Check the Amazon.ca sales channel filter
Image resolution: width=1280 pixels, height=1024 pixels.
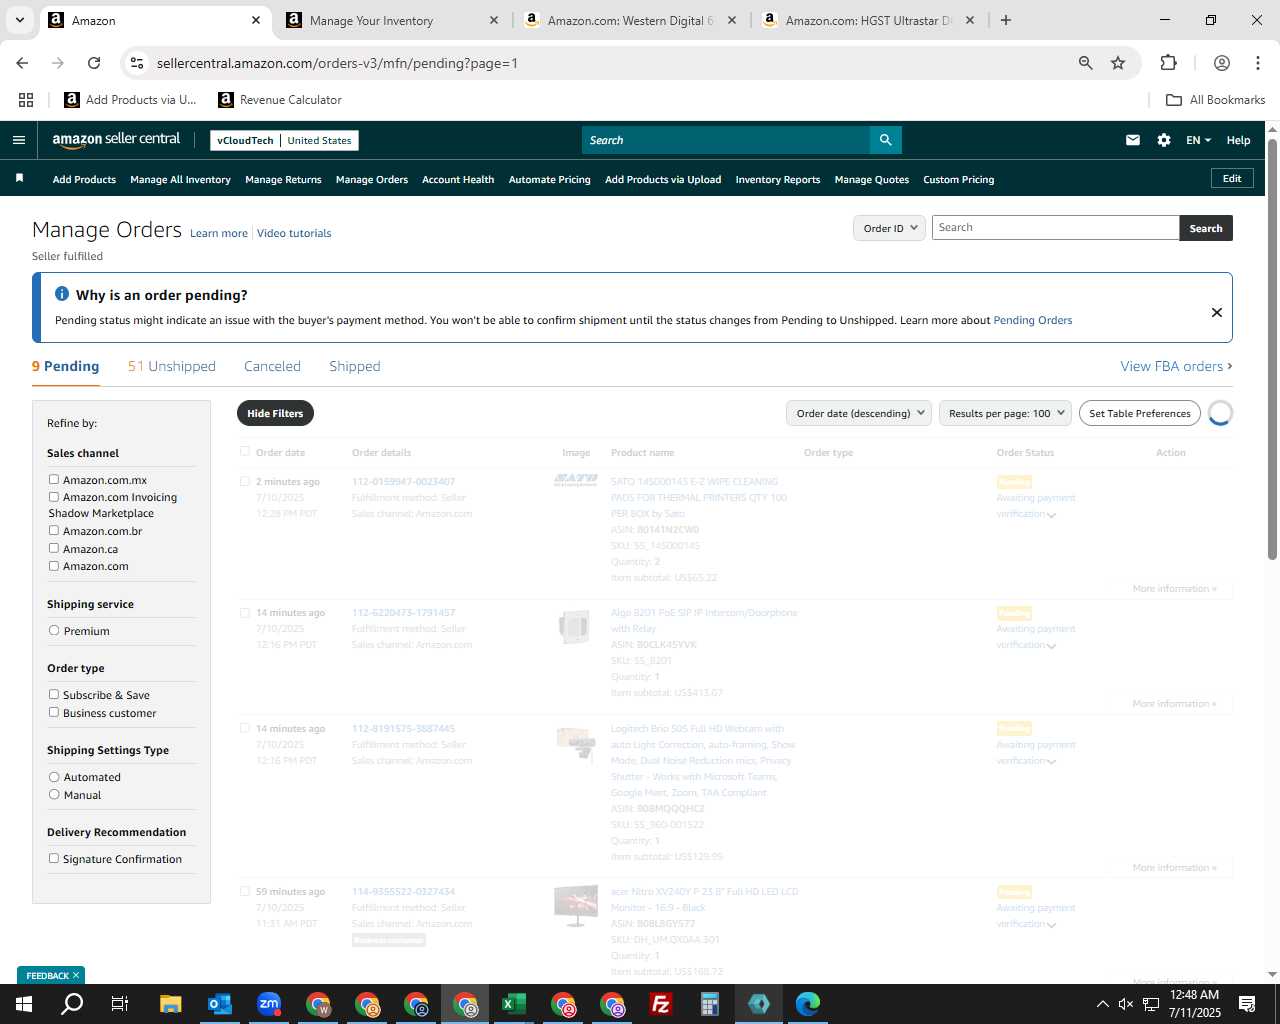[x=54, y=549]
